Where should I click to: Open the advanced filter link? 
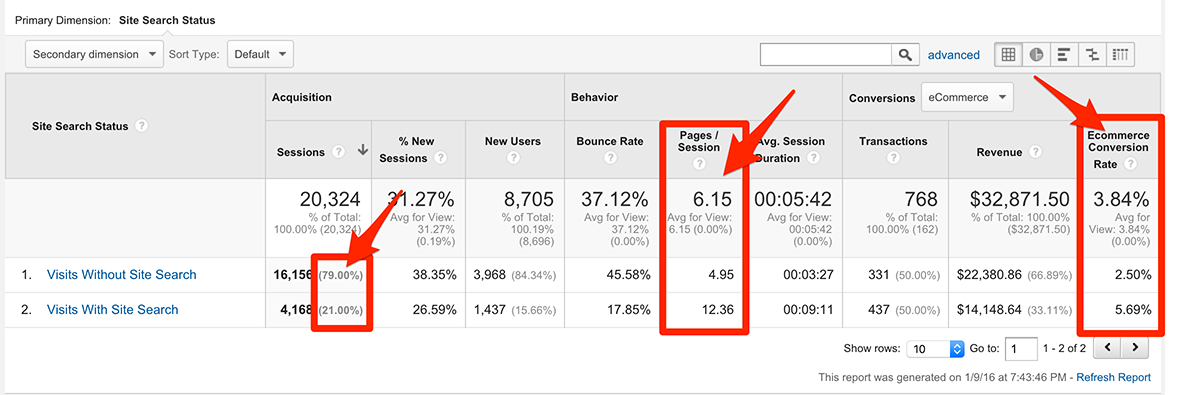(954, 54)
